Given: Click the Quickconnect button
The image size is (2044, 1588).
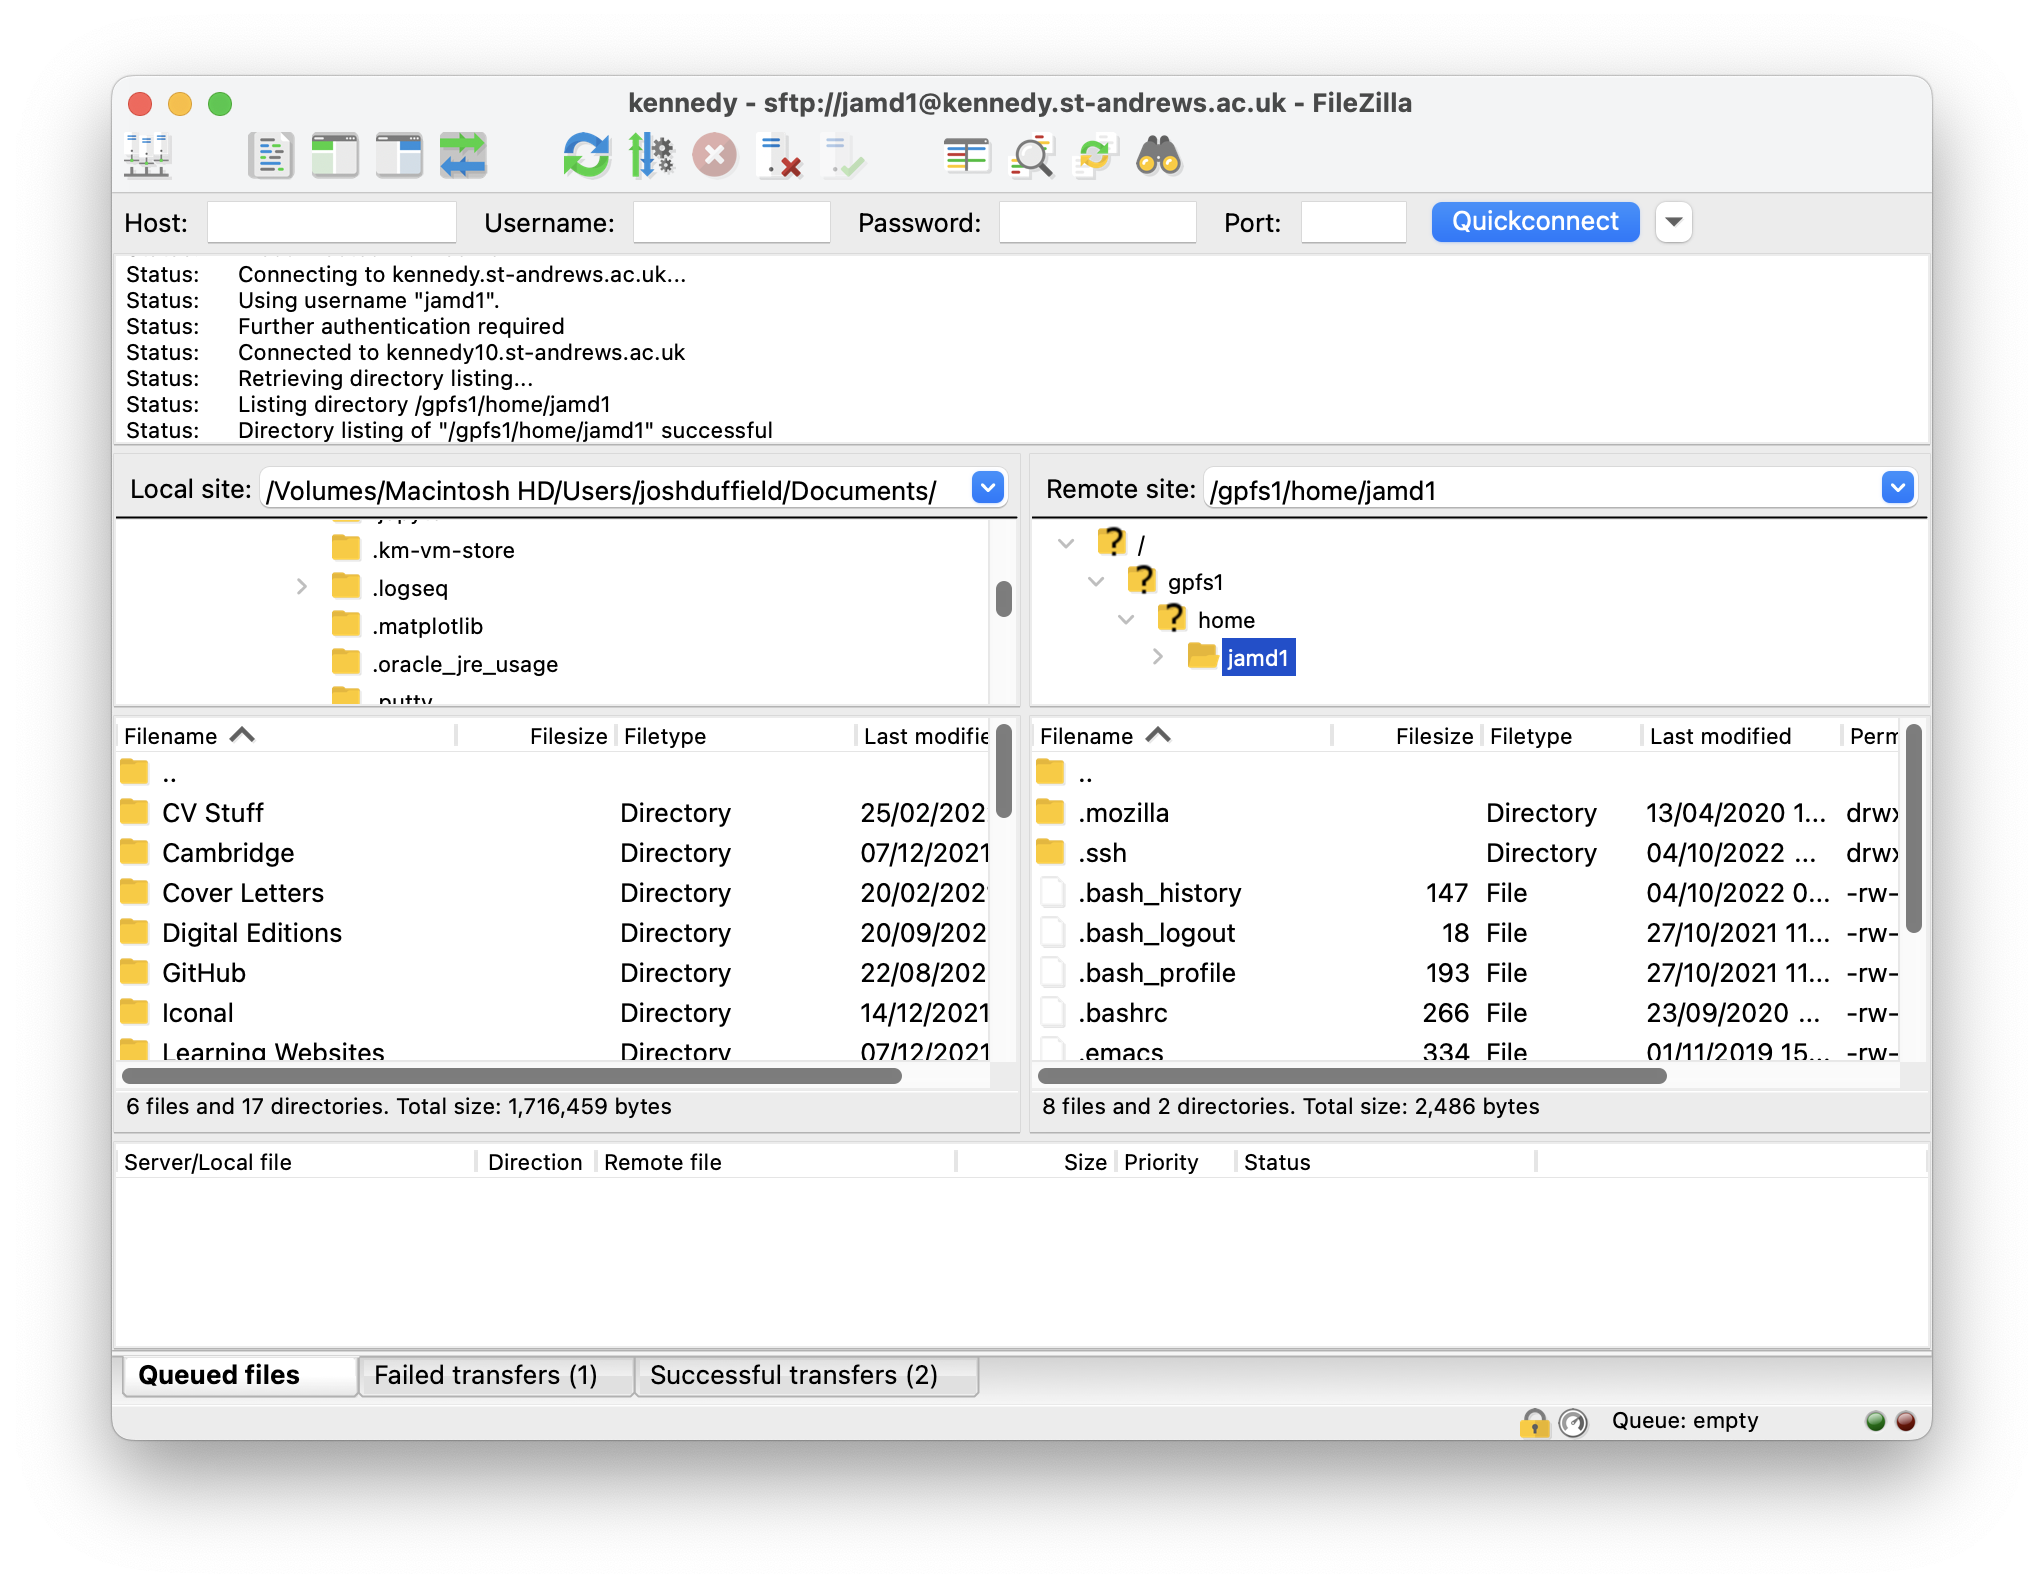Looking at the screenshot, I should pyautogui.click(x=1535, y=222).
